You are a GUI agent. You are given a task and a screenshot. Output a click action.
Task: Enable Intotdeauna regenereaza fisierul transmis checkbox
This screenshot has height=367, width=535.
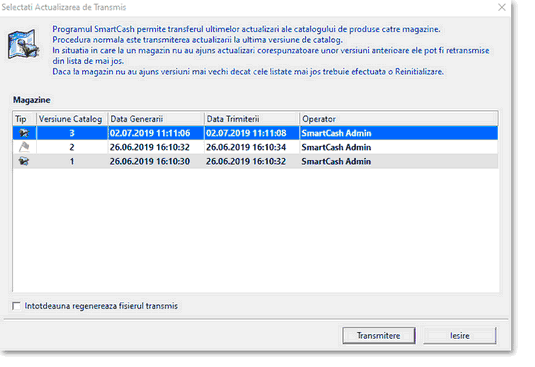(x=16, y=306)
